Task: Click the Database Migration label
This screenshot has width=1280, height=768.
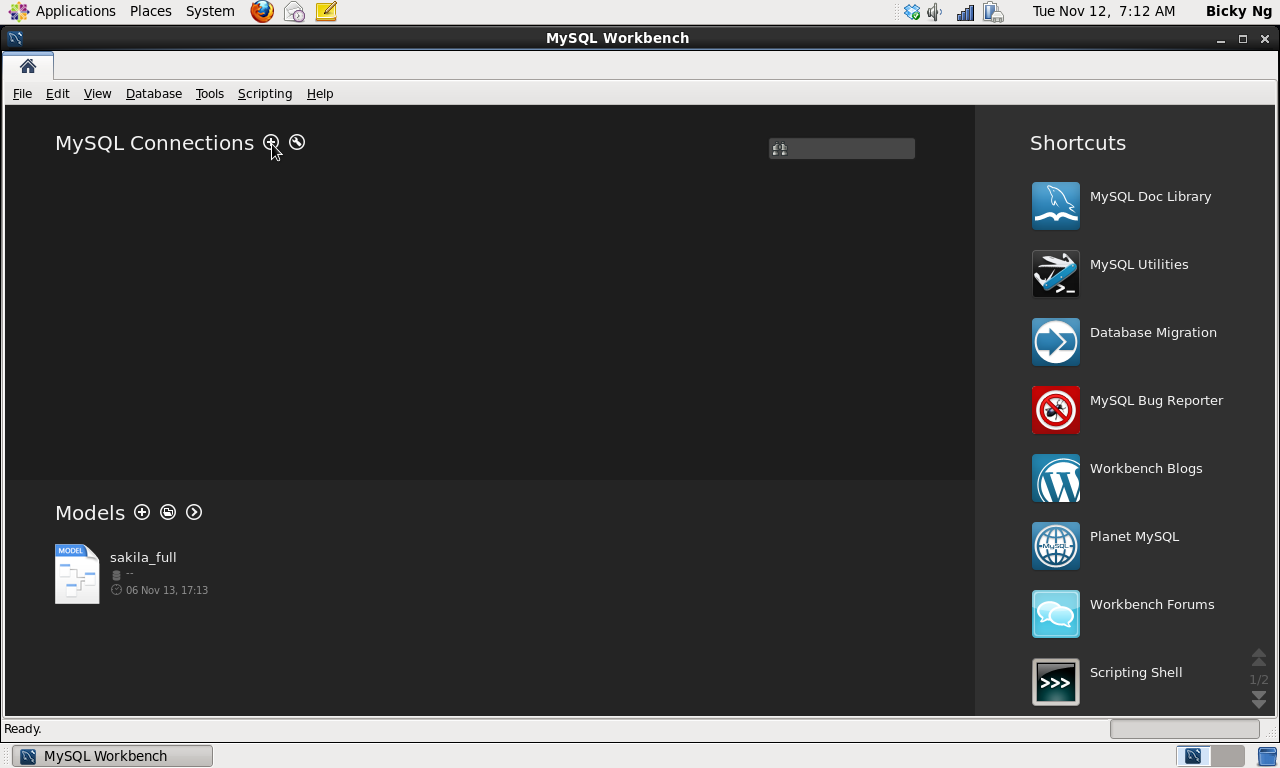Action: [x=1153, y=333]
